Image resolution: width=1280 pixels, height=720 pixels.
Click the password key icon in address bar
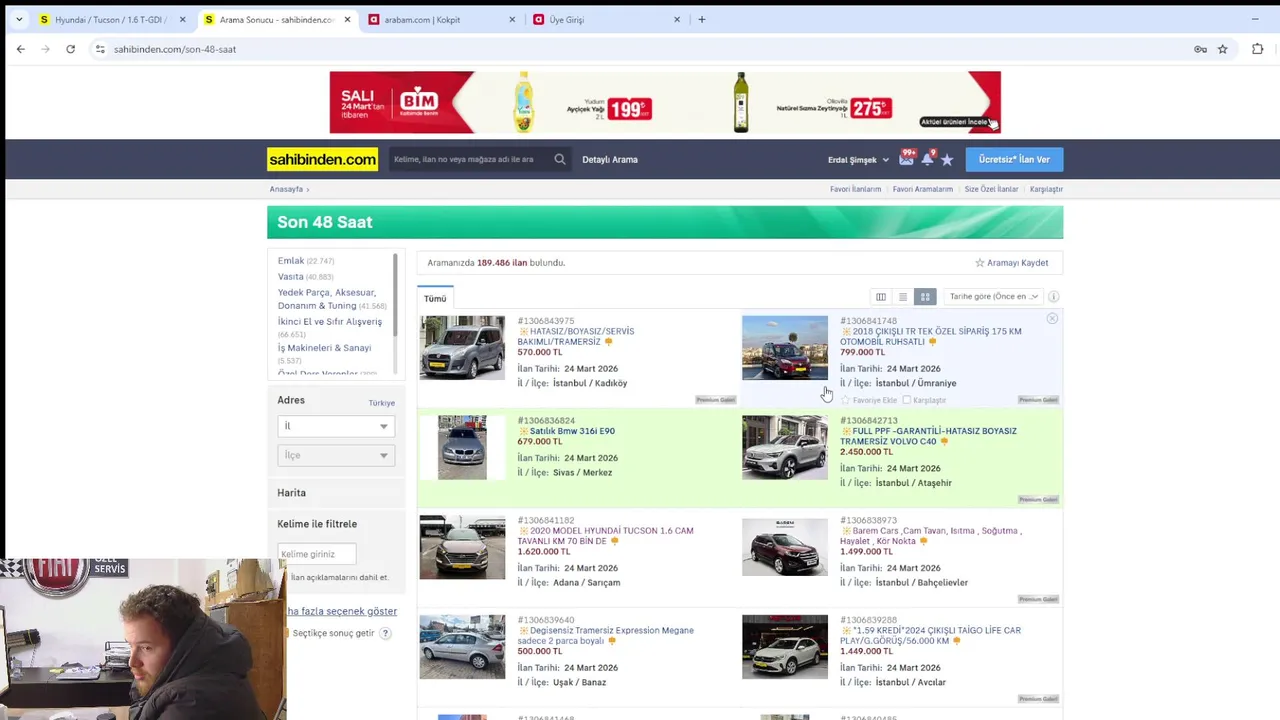tap(1200, 49)
